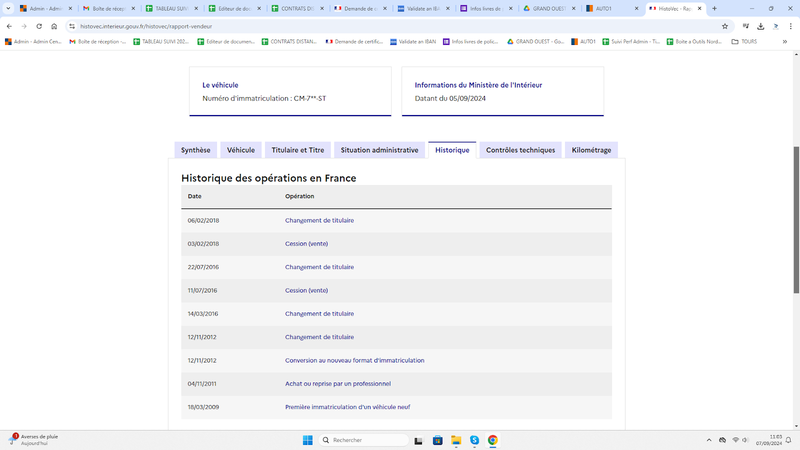Switch to the Gmail Boîte de réception tab
Image resolution: width=800 pixels, height=450 pixels.
click(x=108, y=8)
